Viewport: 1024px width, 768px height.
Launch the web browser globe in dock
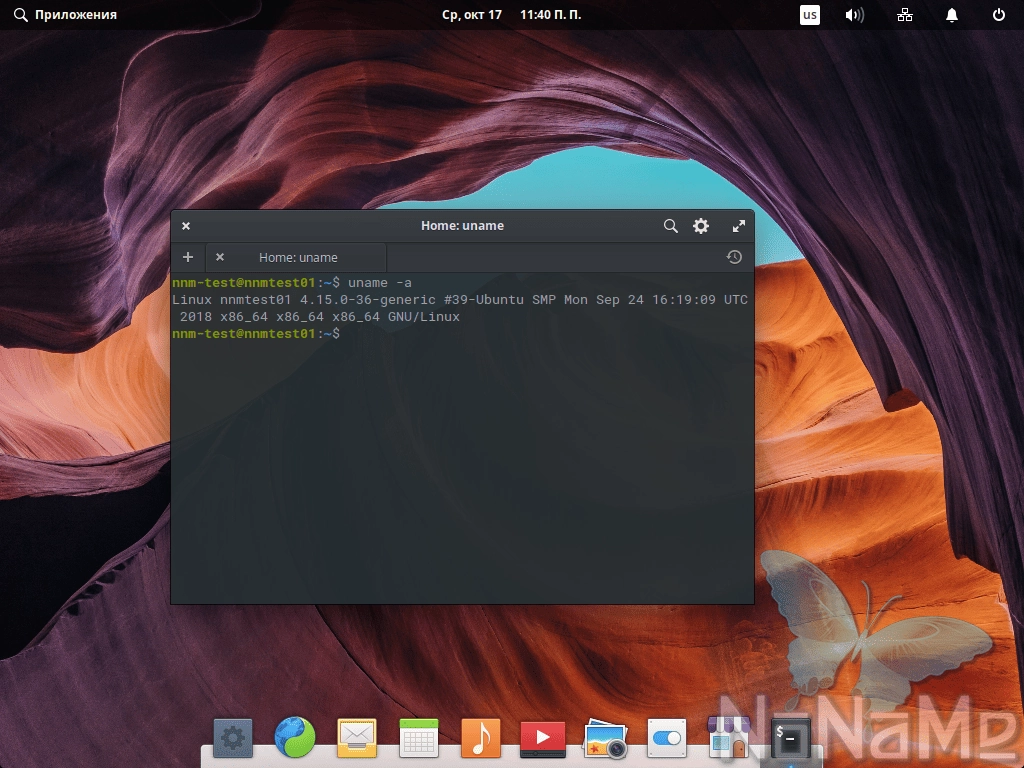pos(295,737)
